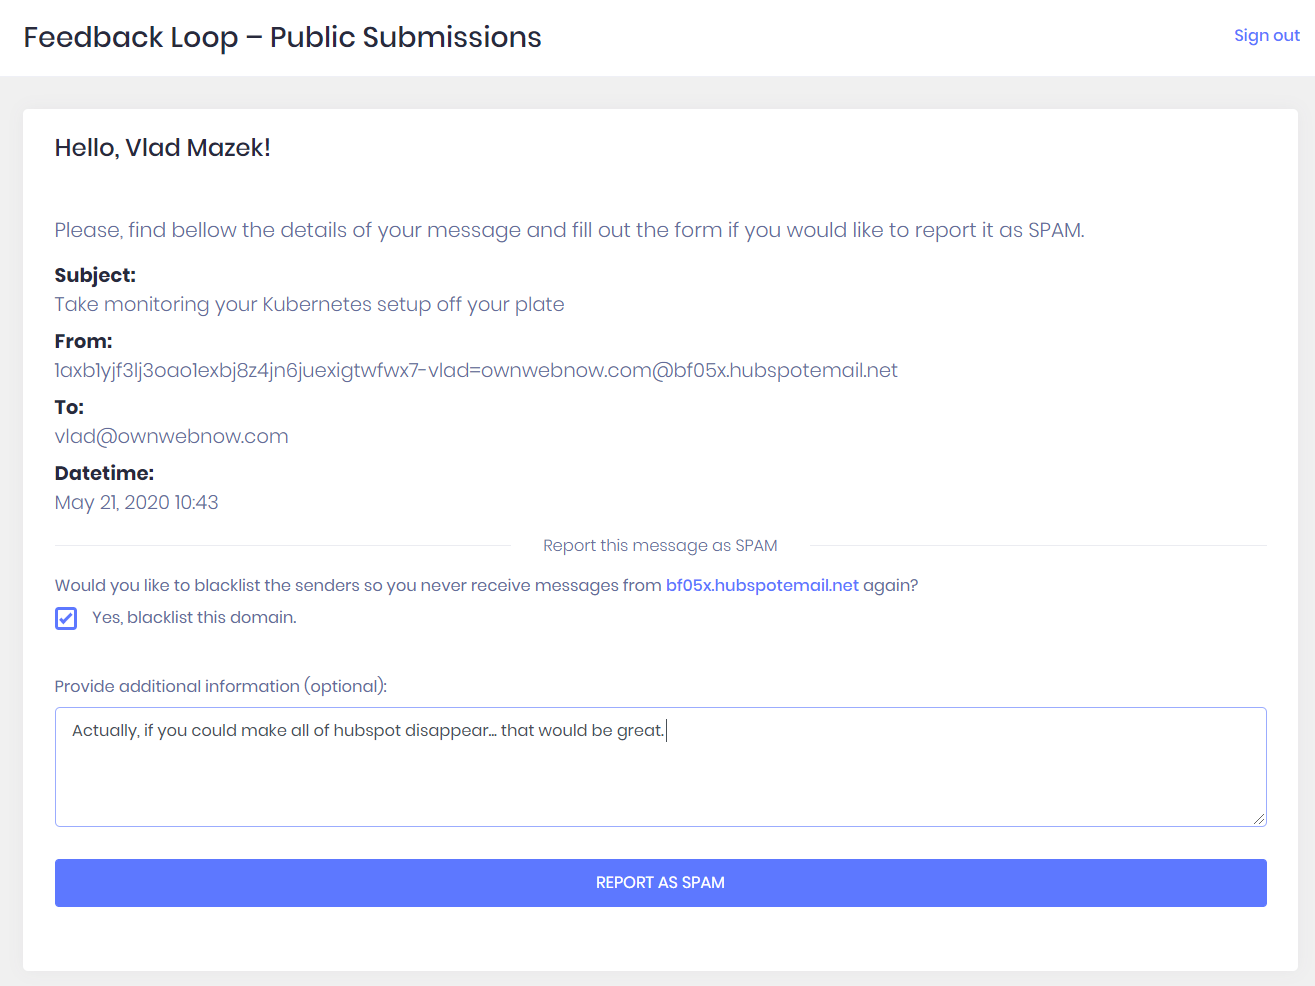1315x986 pixels.
Task: Click the 'Please, find bellow the details' paragraph
Action: point(569,230)
